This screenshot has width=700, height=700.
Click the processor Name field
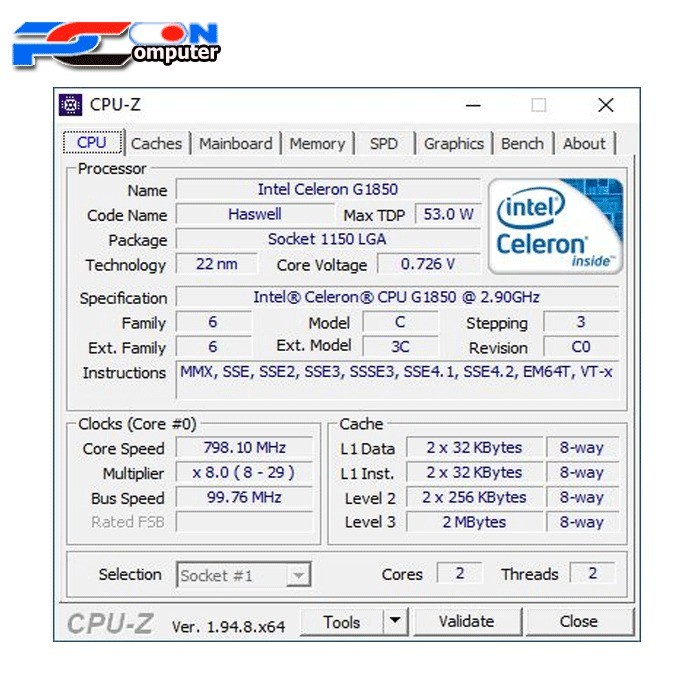coord(328,189)
